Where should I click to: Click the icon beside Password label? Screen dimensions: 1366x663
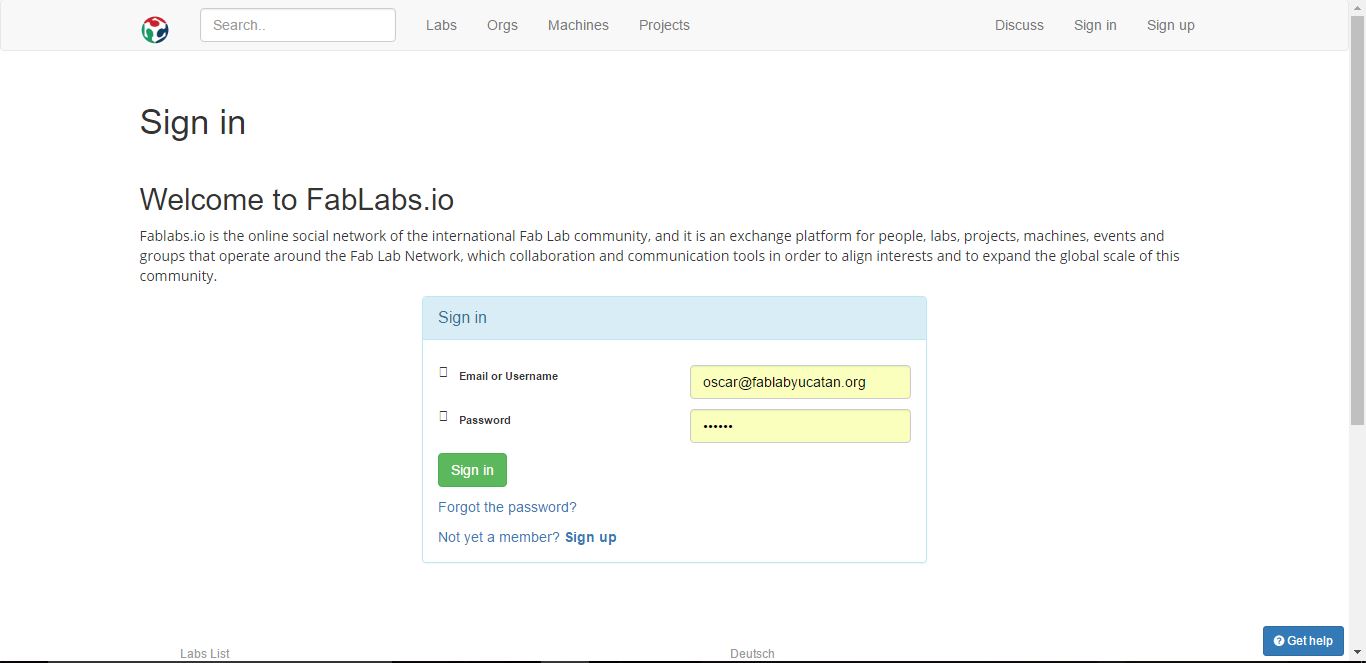tap(443, 416)
